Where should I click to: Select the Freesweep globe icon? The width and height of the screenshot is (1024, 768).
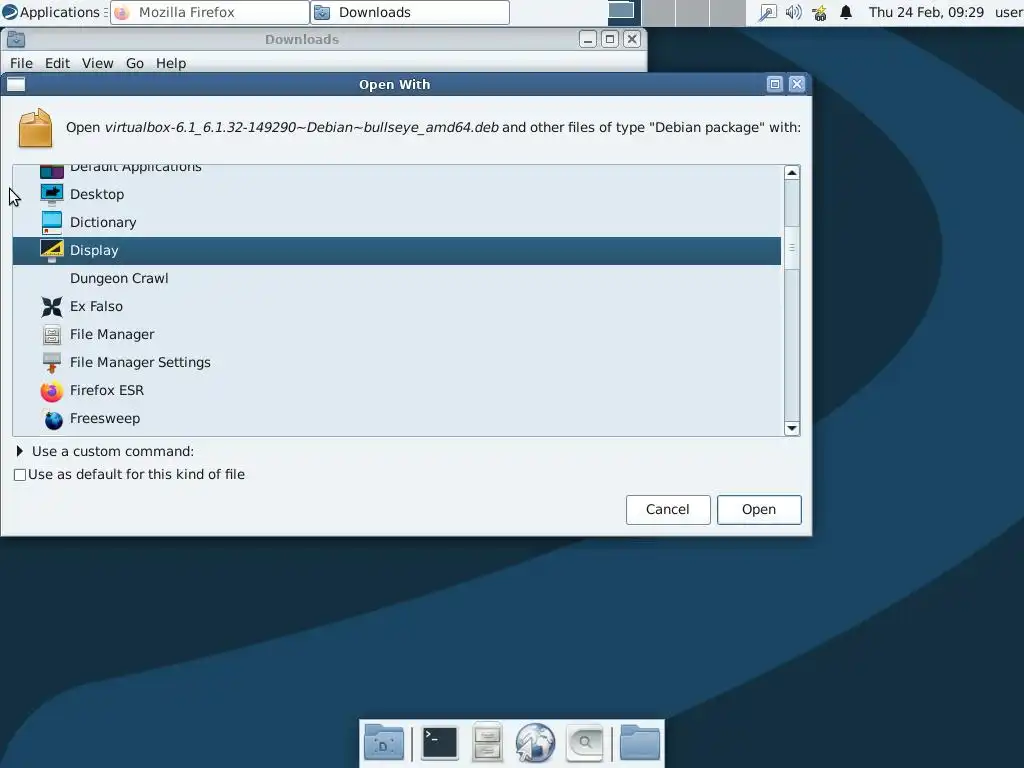click(x=53, y=419)
